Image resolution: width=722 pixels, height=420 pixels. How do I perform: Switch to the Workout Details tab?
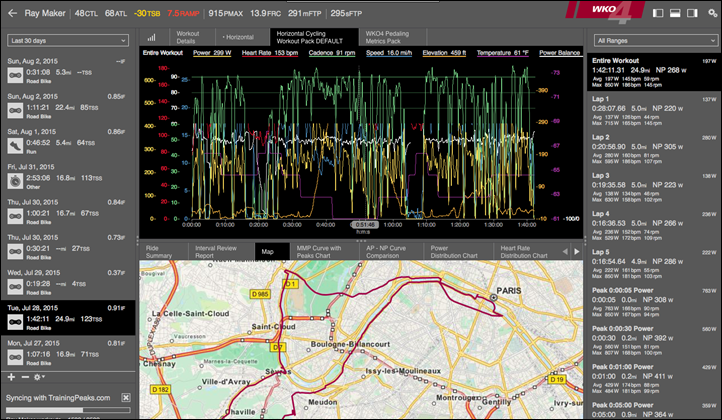pyautogui.click(x=192, y=37)
